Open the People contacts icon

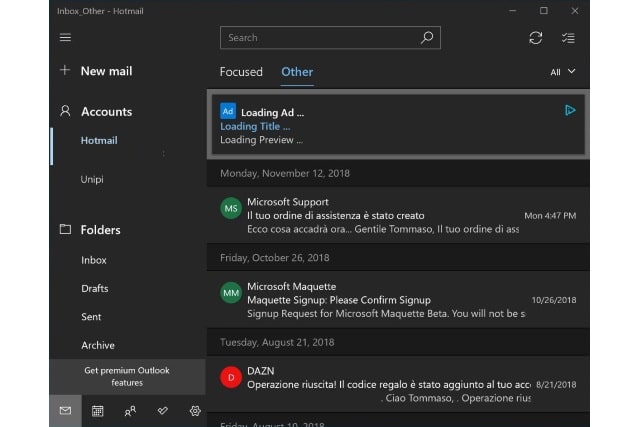[130, 411]
